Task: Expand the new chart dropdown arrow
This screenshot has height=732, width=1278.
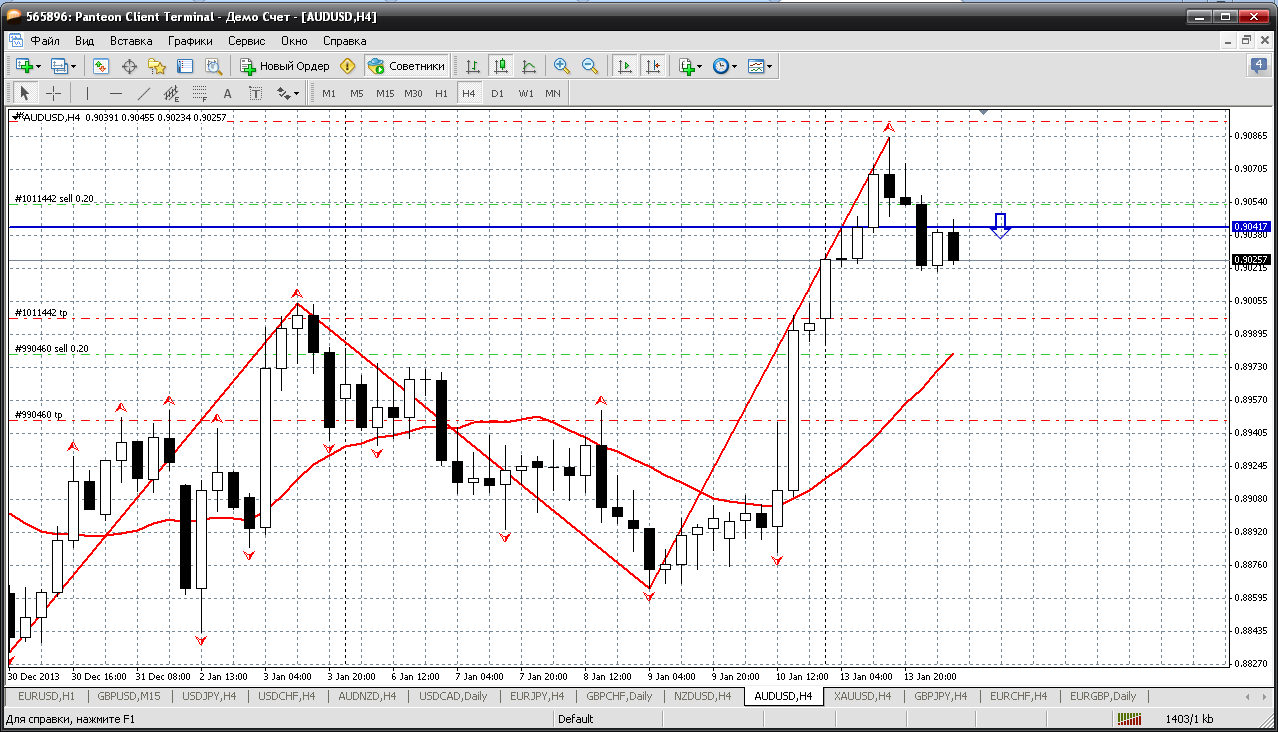Action: [39, 66]
